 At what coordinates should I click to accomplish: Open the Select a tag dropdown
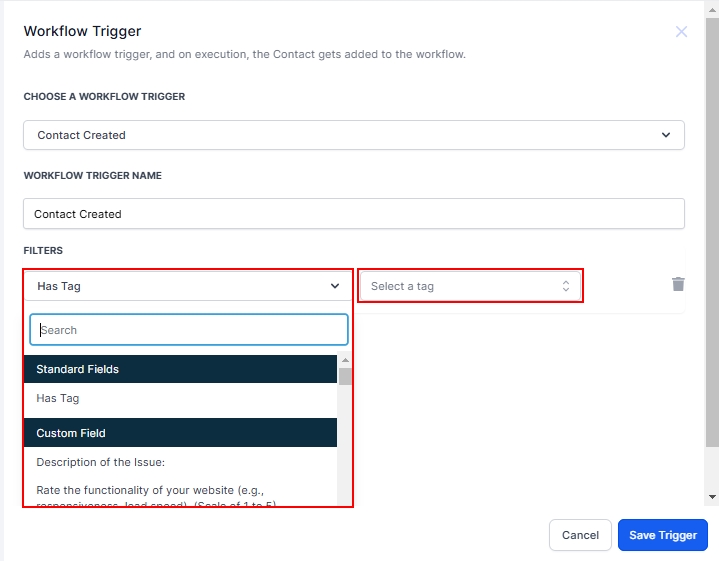pos(460,286)
